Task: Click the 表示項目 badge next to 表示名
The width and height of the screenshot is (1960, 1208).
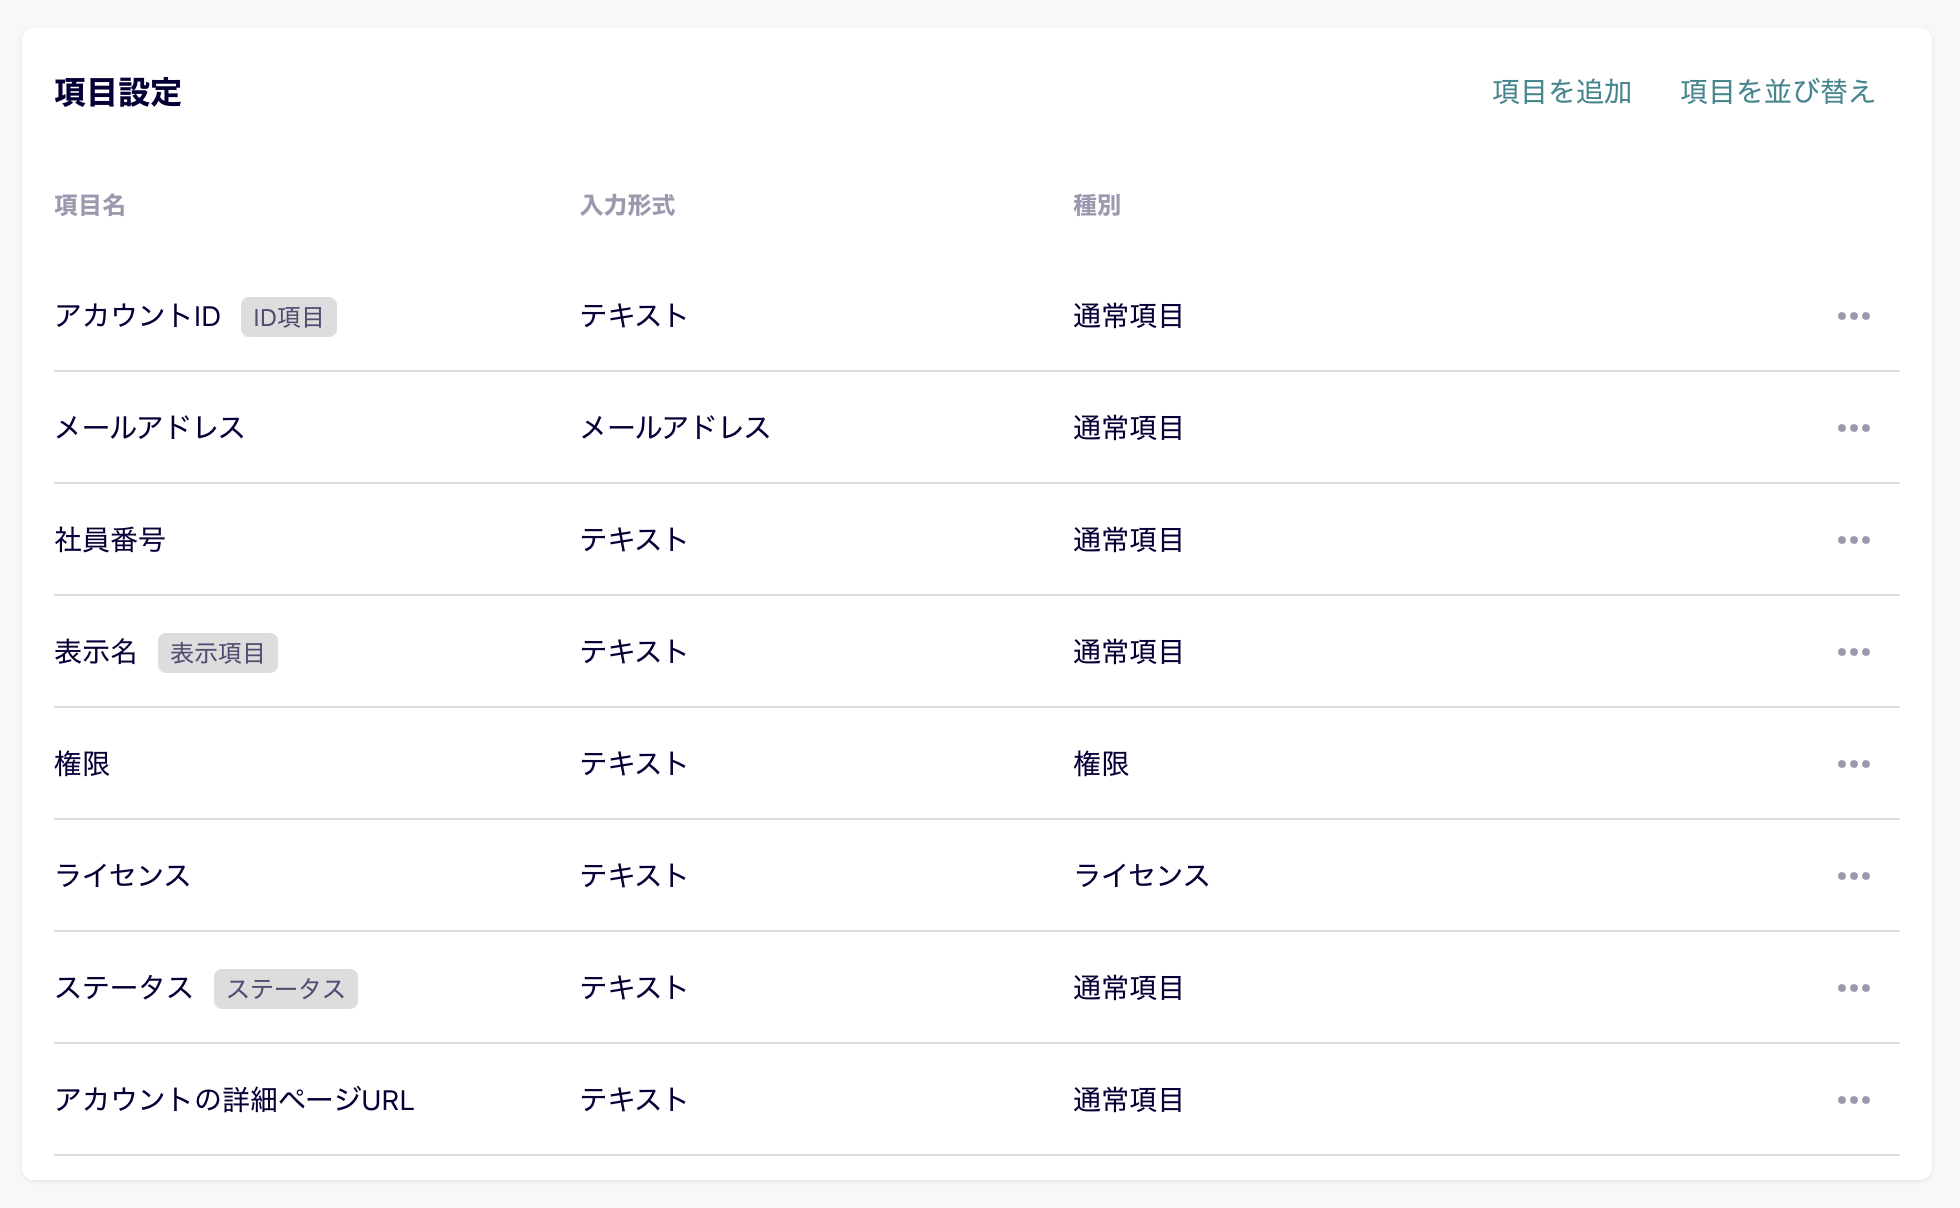Action: pyautogui.click(x=217, y=653)
